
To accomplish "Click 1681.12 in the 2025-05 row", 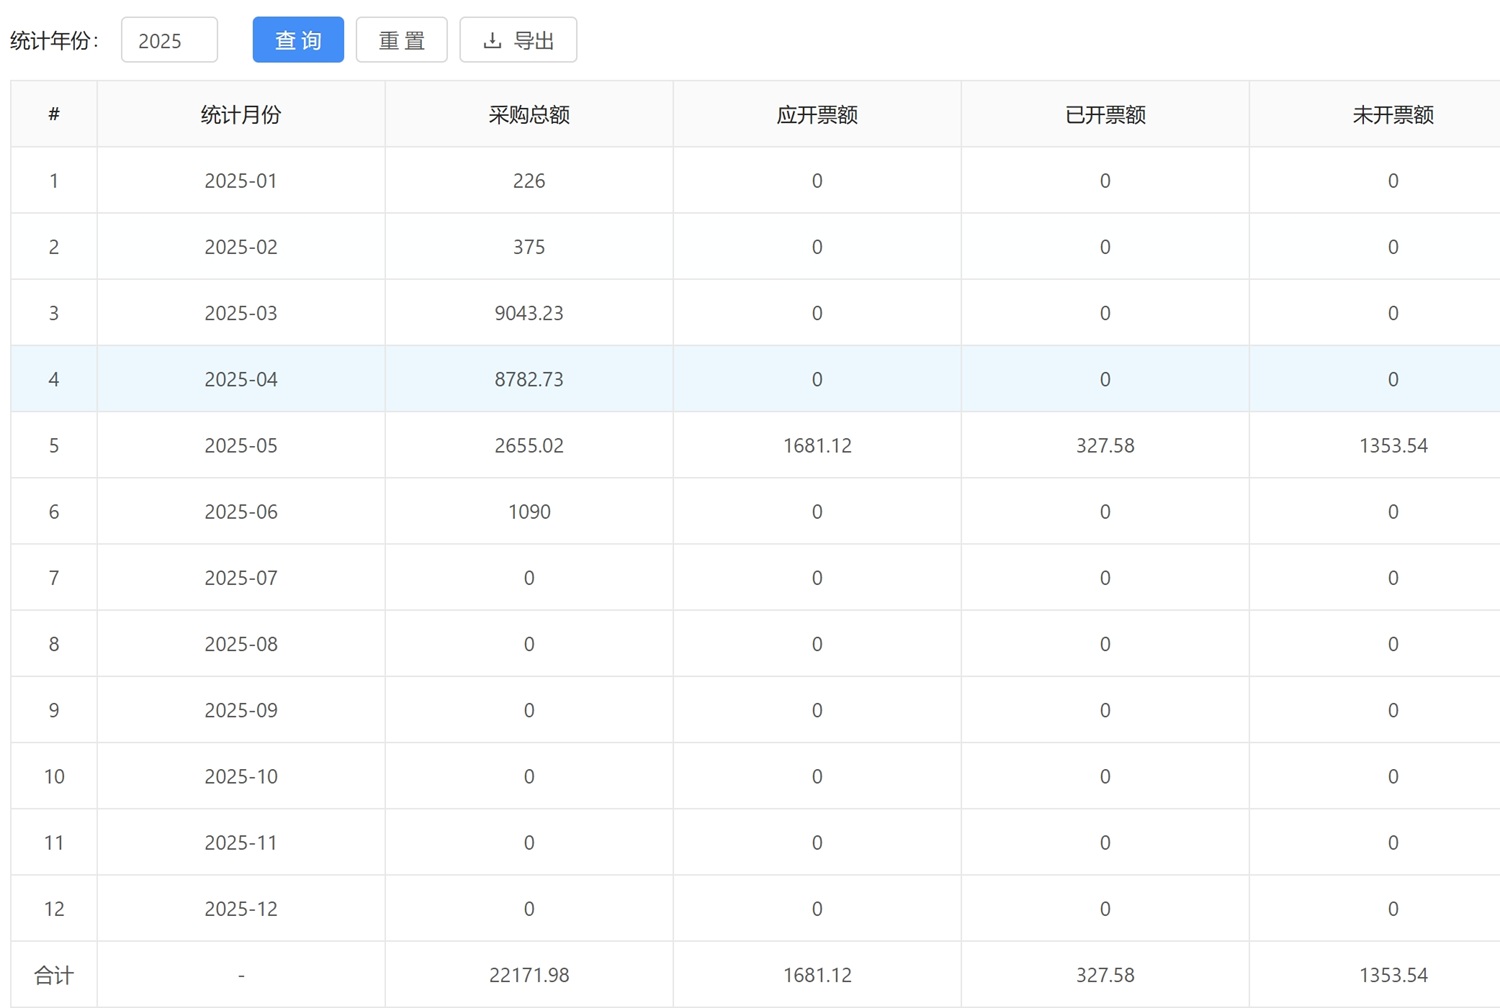I will pos(817,445).
